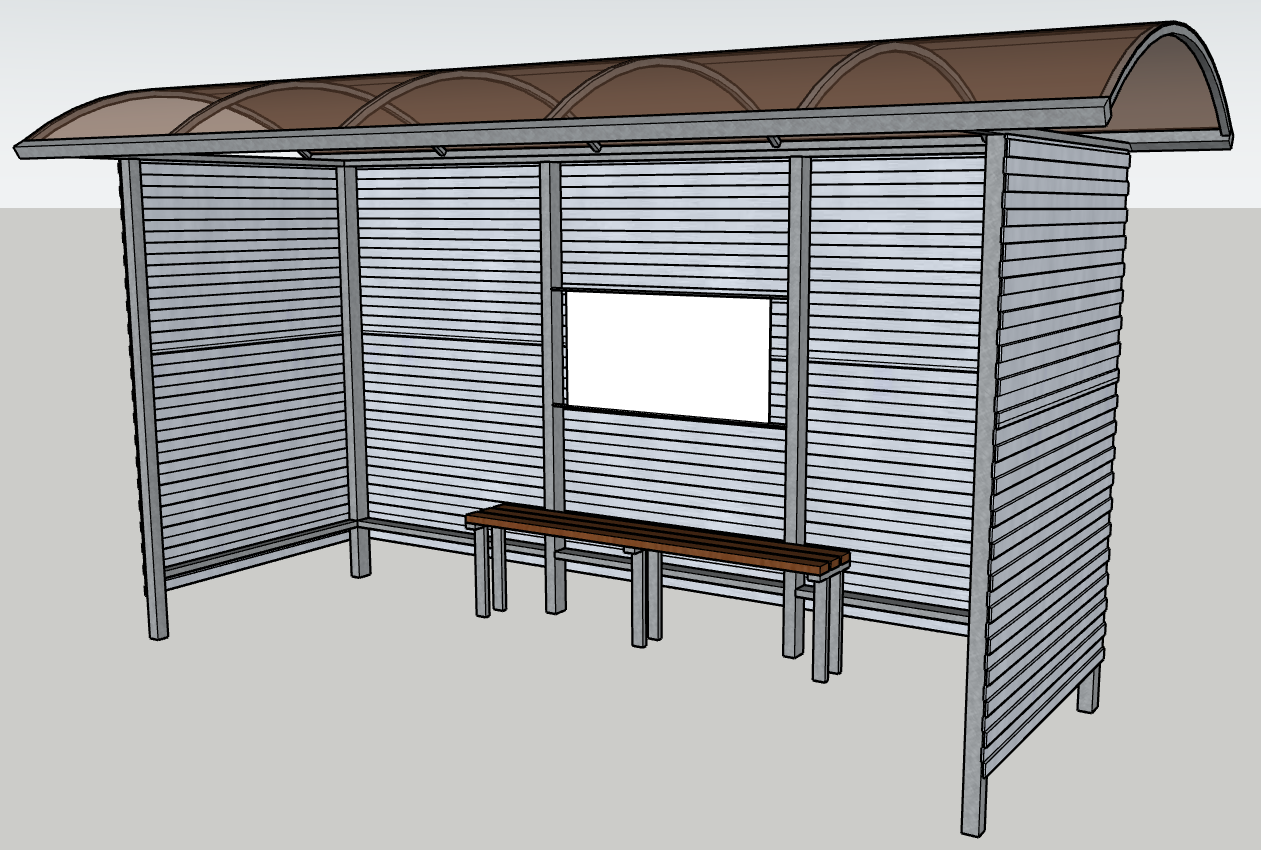Viewport: 1261px width, 850px height.
Task: Select the right side exterior slatted wall
Action: 1055,450
